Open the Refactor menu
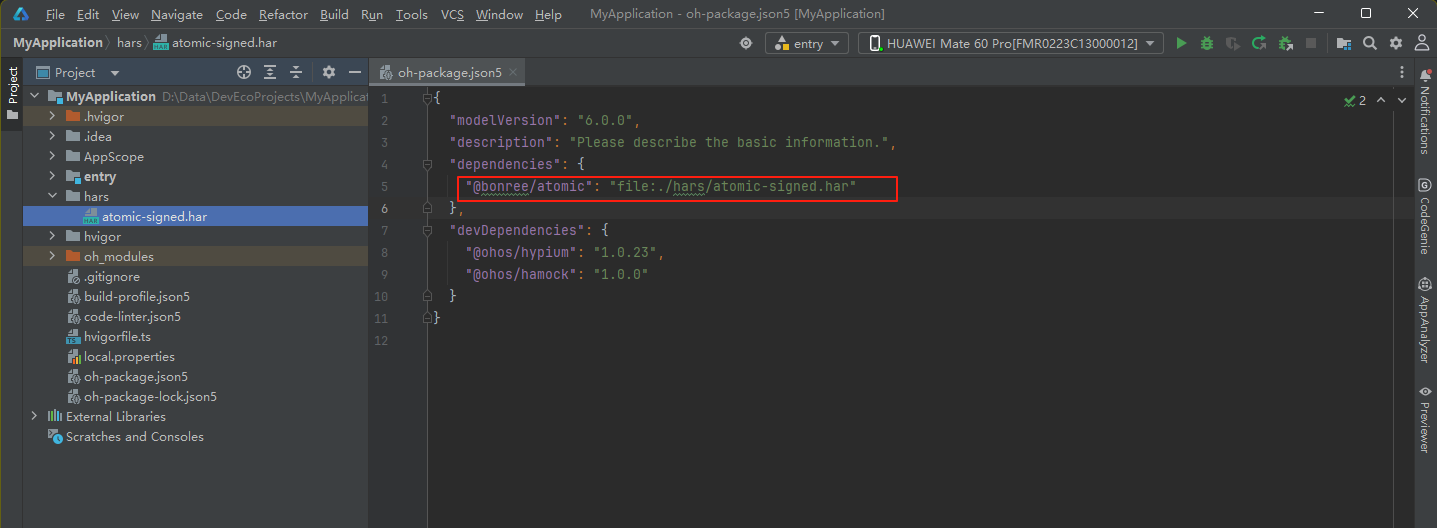Screen dimensions: 1437x528 (283, 15)
